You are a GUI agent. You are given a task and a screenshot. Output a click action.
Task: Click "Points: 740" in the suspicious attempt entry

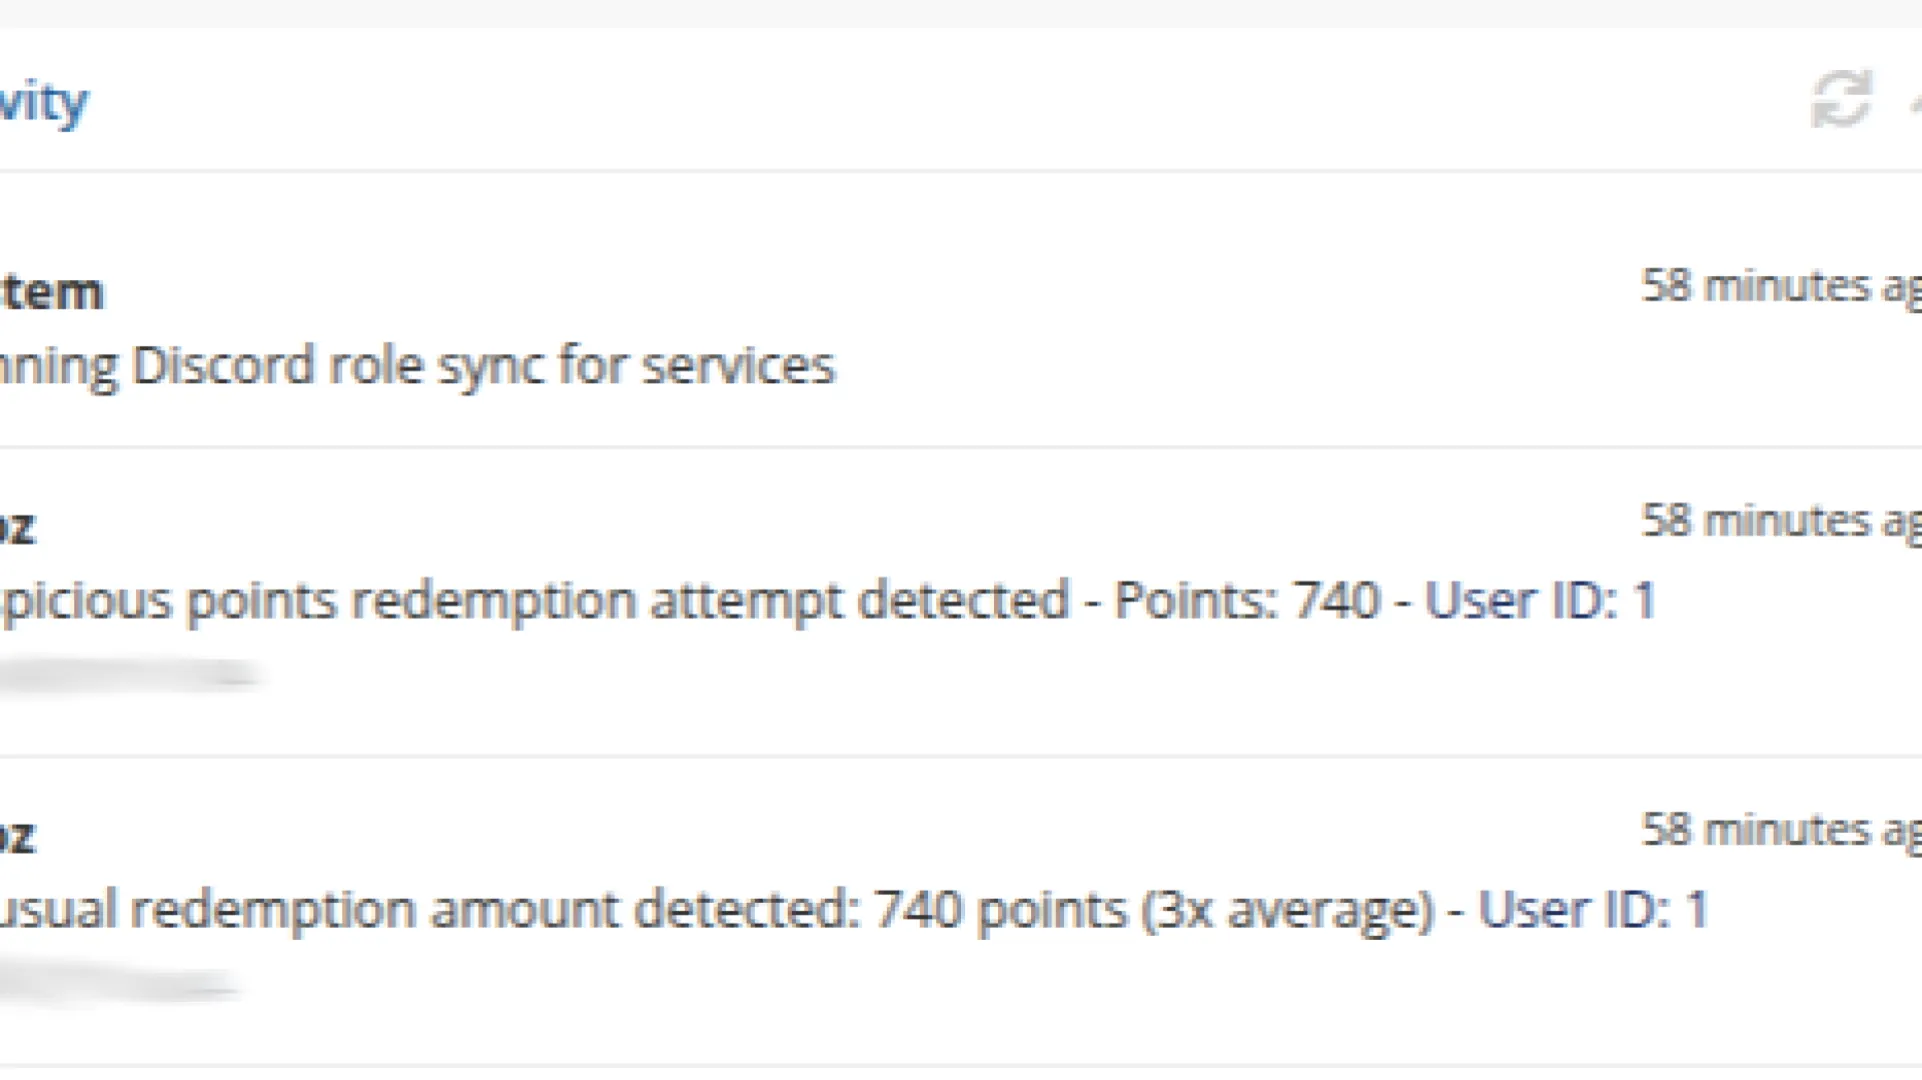pyautogui.click(x=1246, y=601)
